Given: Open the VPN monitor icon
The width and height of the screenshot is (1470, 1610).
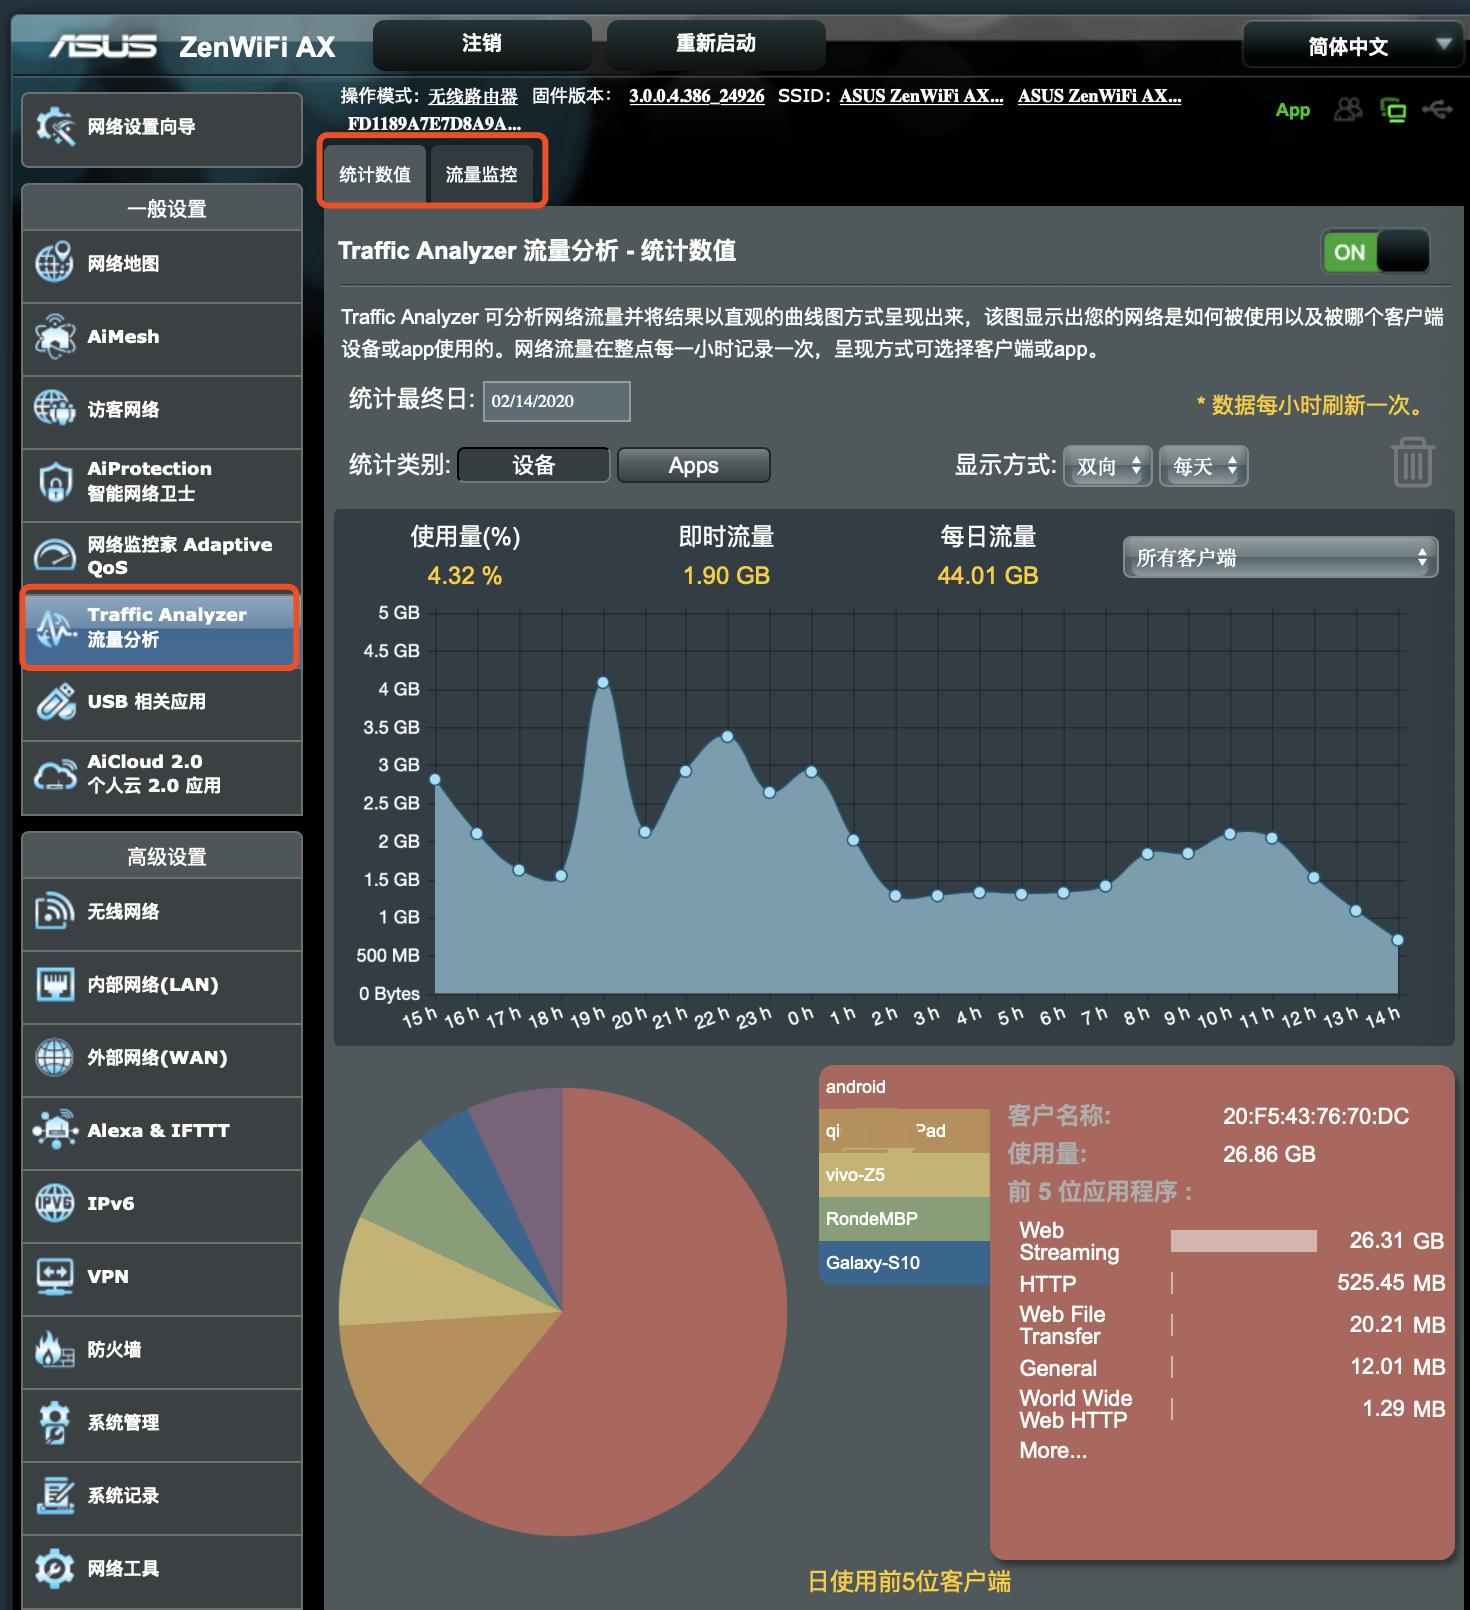Looking at the screenshot, I should (55, 1277).
